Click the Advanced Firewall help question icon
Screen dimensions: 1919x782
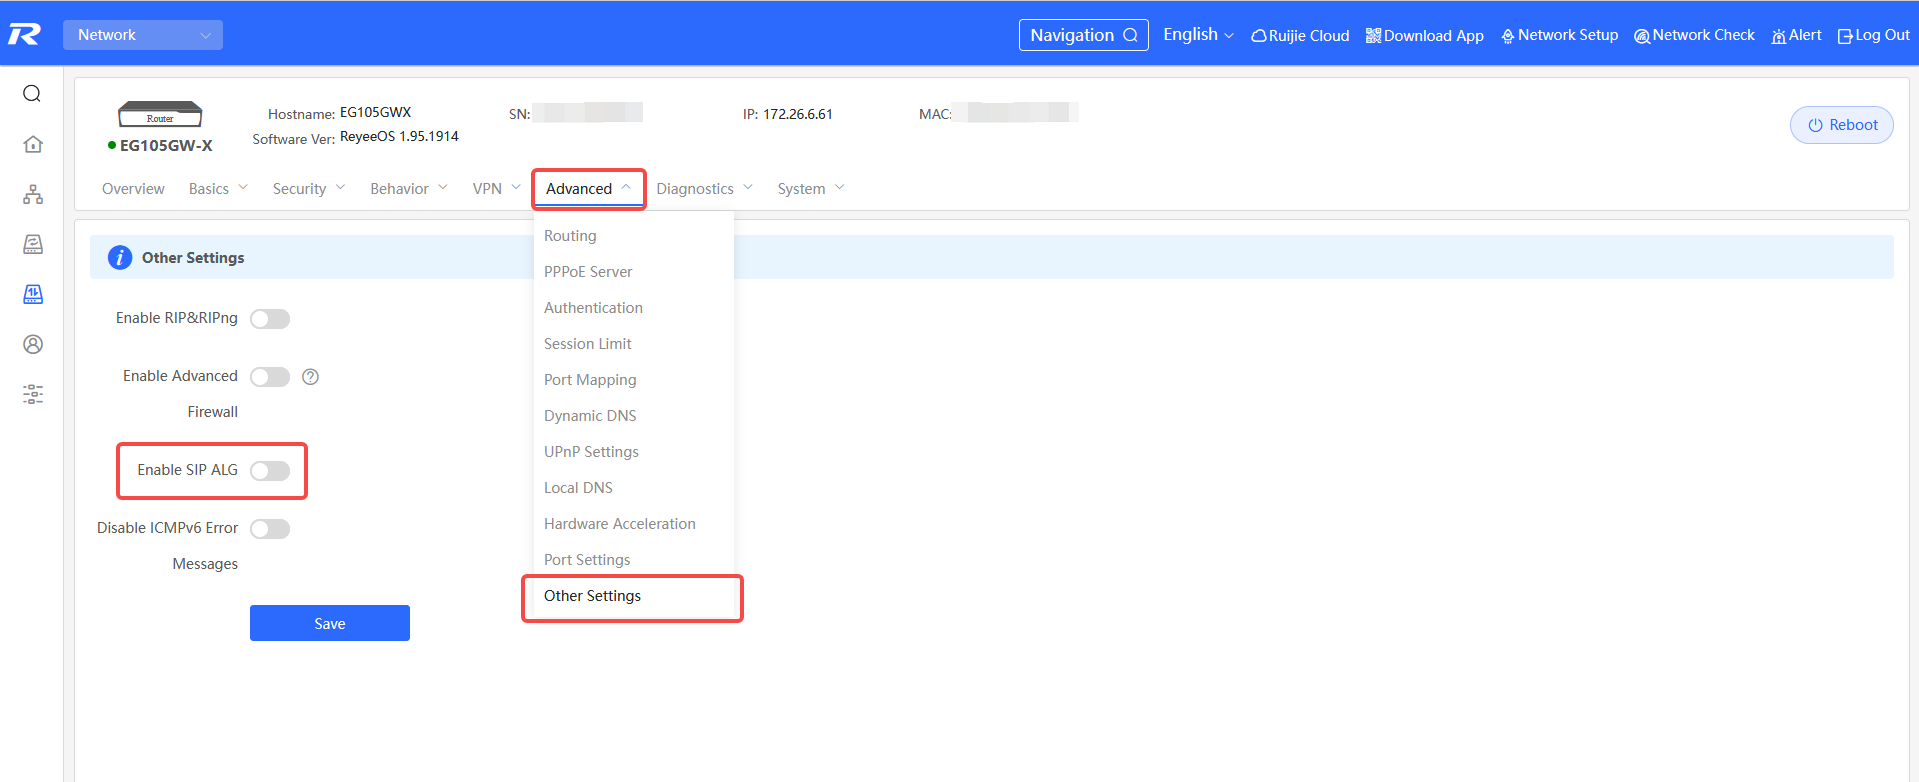310,377
